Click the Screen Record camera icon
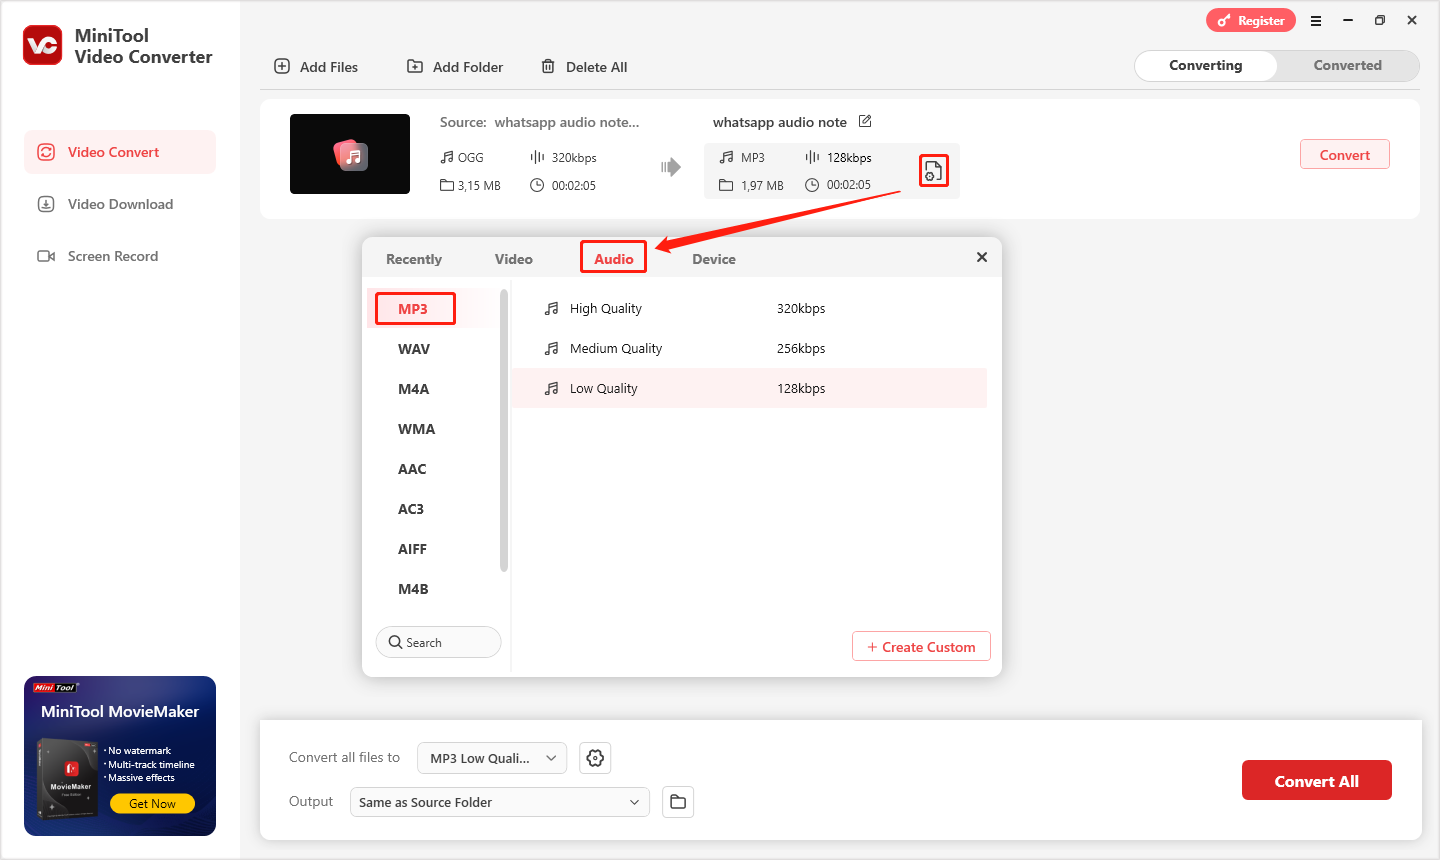The image size is (1440, 860). [x=46, y=256]
